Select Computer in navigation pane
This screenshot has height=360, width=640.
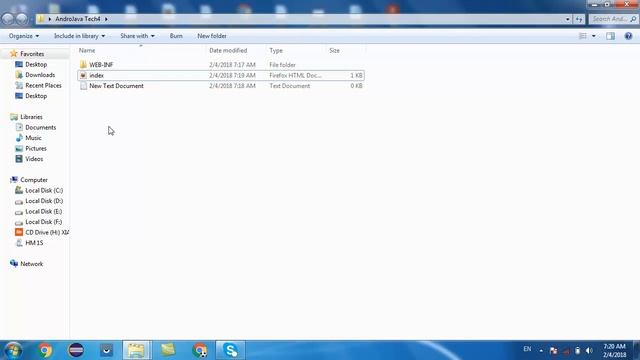click(x=34, y=180)
